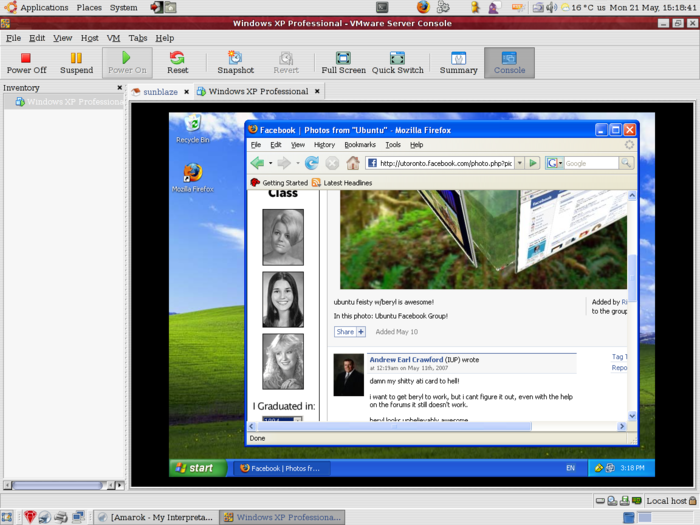This screenshot has height=525, width=700.
Task: Open the Places menu
Action: [x=89, y=8]
